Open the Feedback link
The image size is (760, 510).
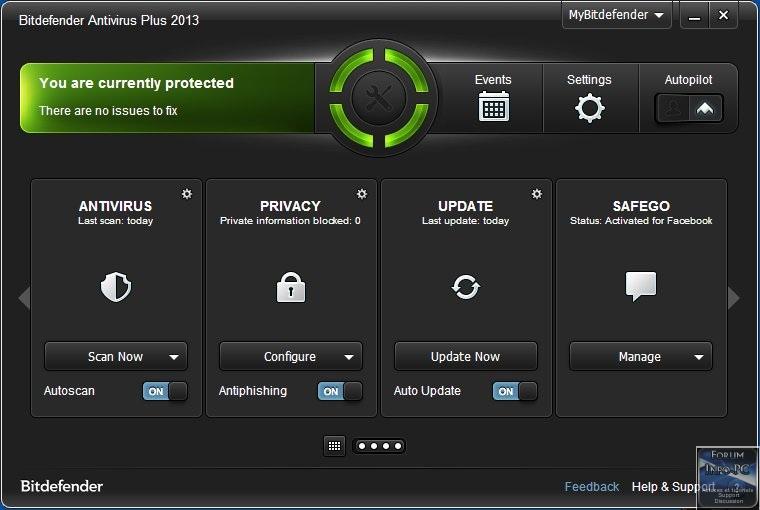pyautogui.click(x=592, y=487)
